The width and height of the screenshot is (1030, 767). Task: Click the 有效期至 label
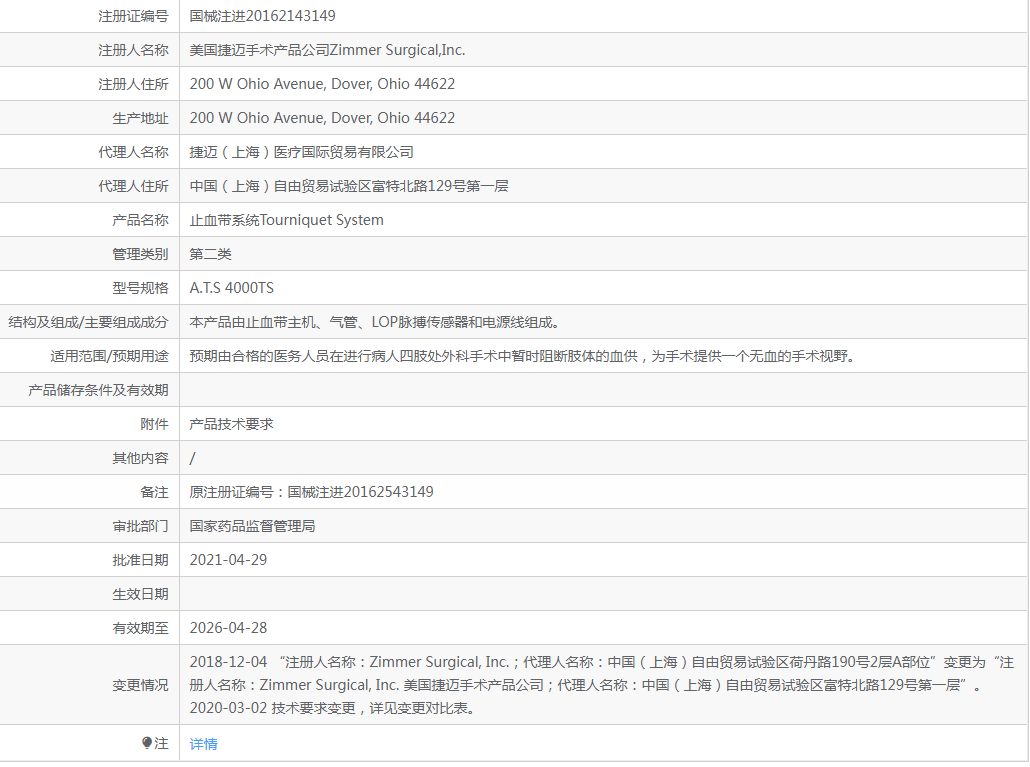tap(140, 628)
